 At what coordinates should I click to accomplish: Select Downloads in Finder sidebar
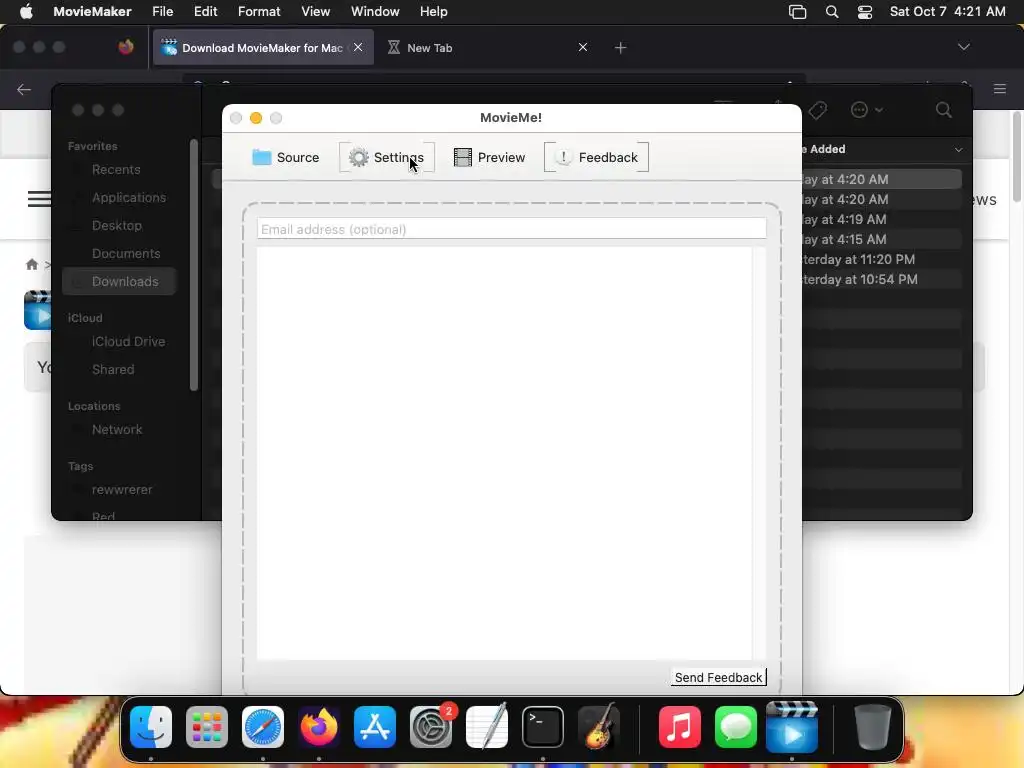pyautogui.click(x=120, y=281)
